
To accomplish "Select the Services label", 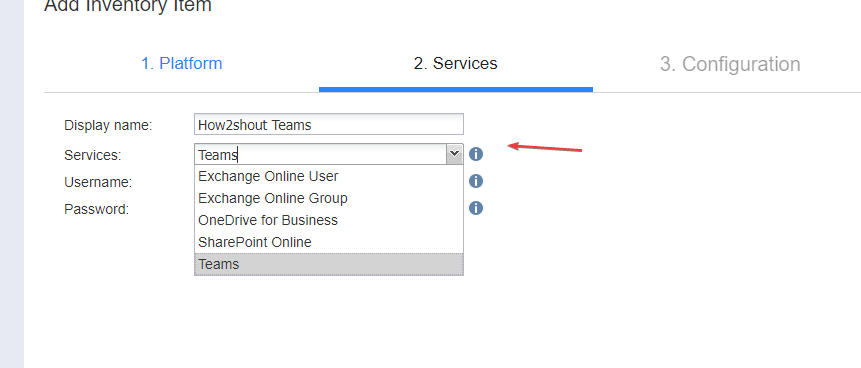I will coord(93,155).
